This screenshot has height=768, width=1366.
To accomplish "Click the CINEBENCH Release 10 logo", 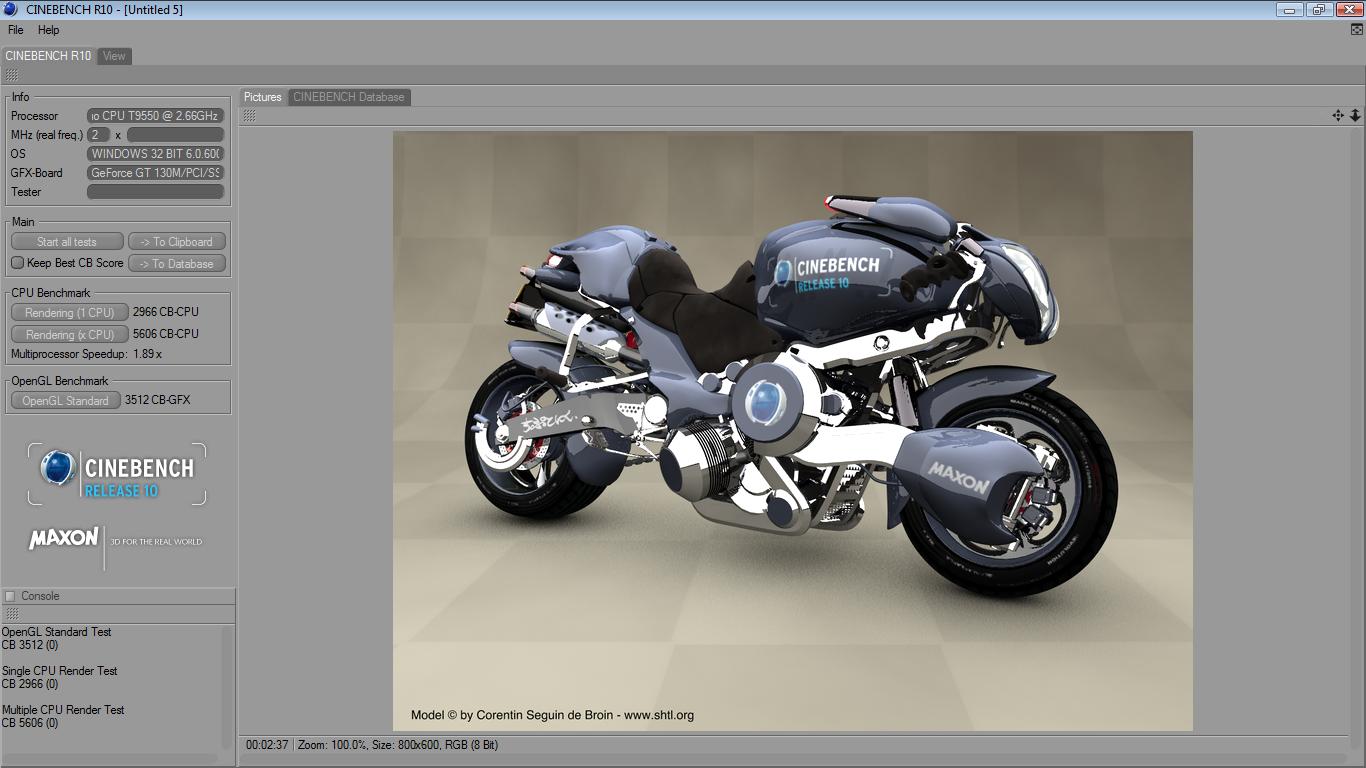I will 117,474.
